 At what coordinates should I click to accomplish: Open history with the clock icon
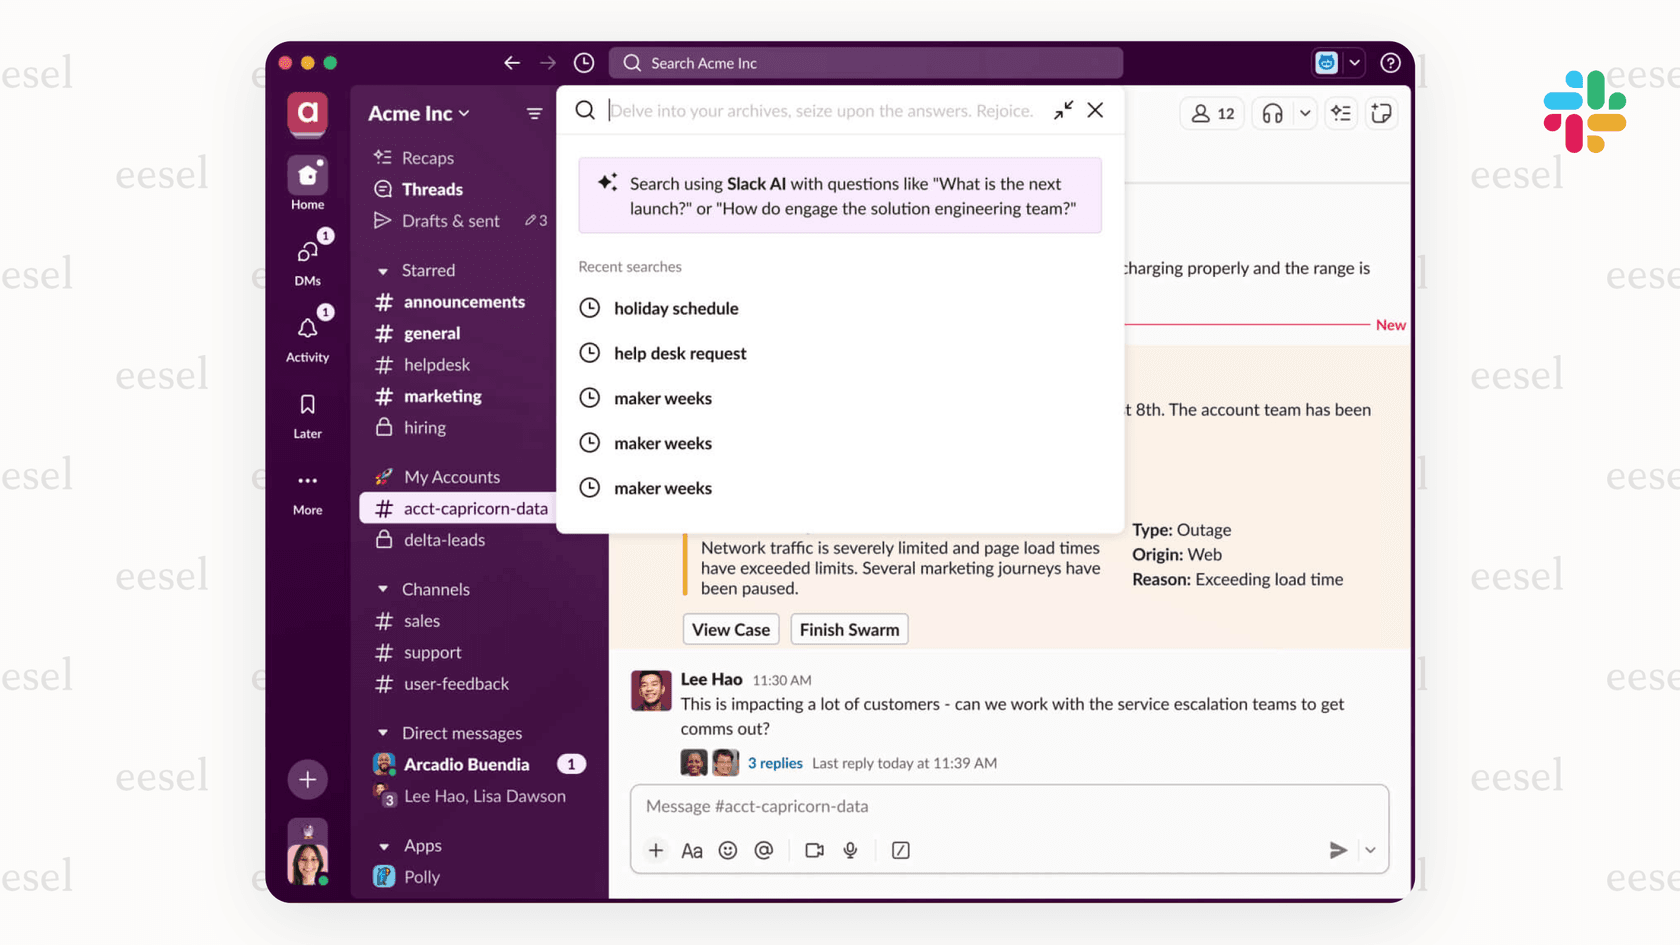[x=584, y=63]
